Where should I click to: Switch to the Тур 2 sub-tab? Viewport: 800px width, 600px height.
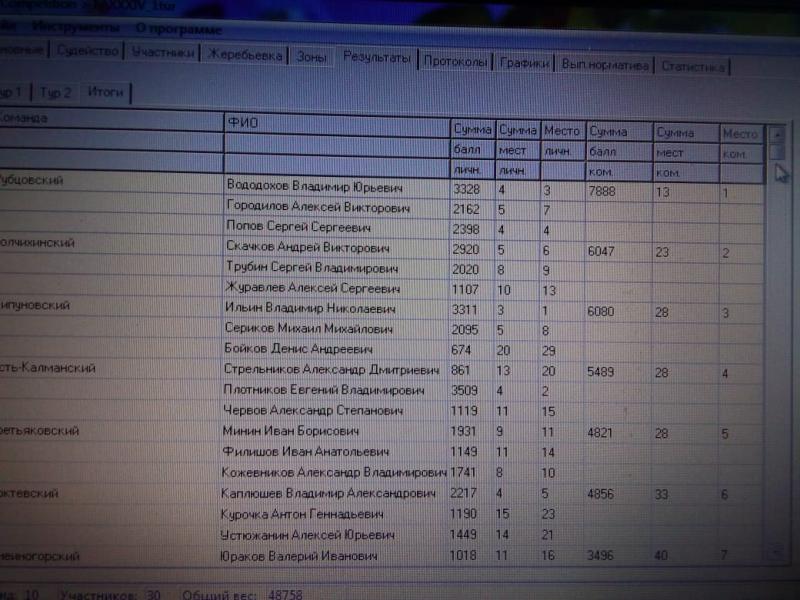[55, 92]
